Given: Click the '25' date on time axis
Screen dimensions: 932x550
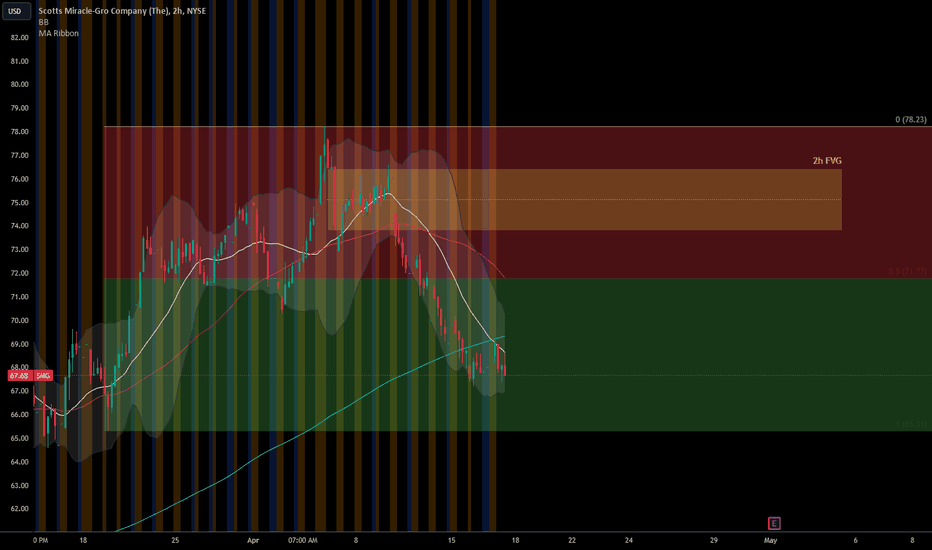Looking at the screenshot, I should click(175, 540).
